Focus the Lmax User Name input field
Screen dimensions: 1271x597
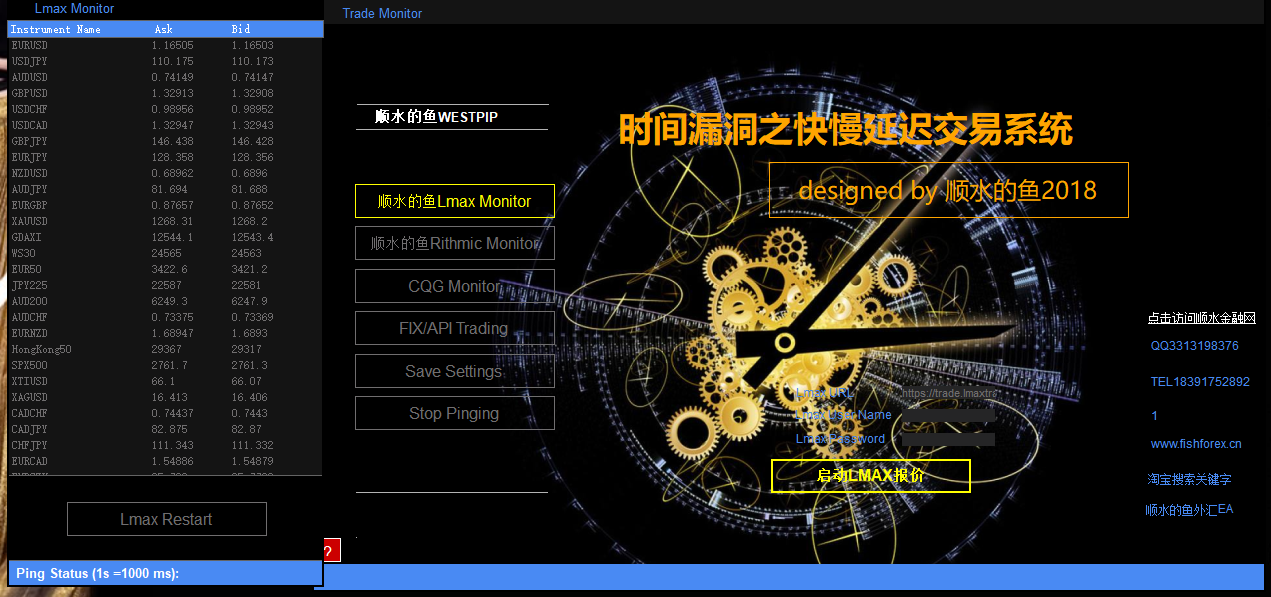(948, 416)
